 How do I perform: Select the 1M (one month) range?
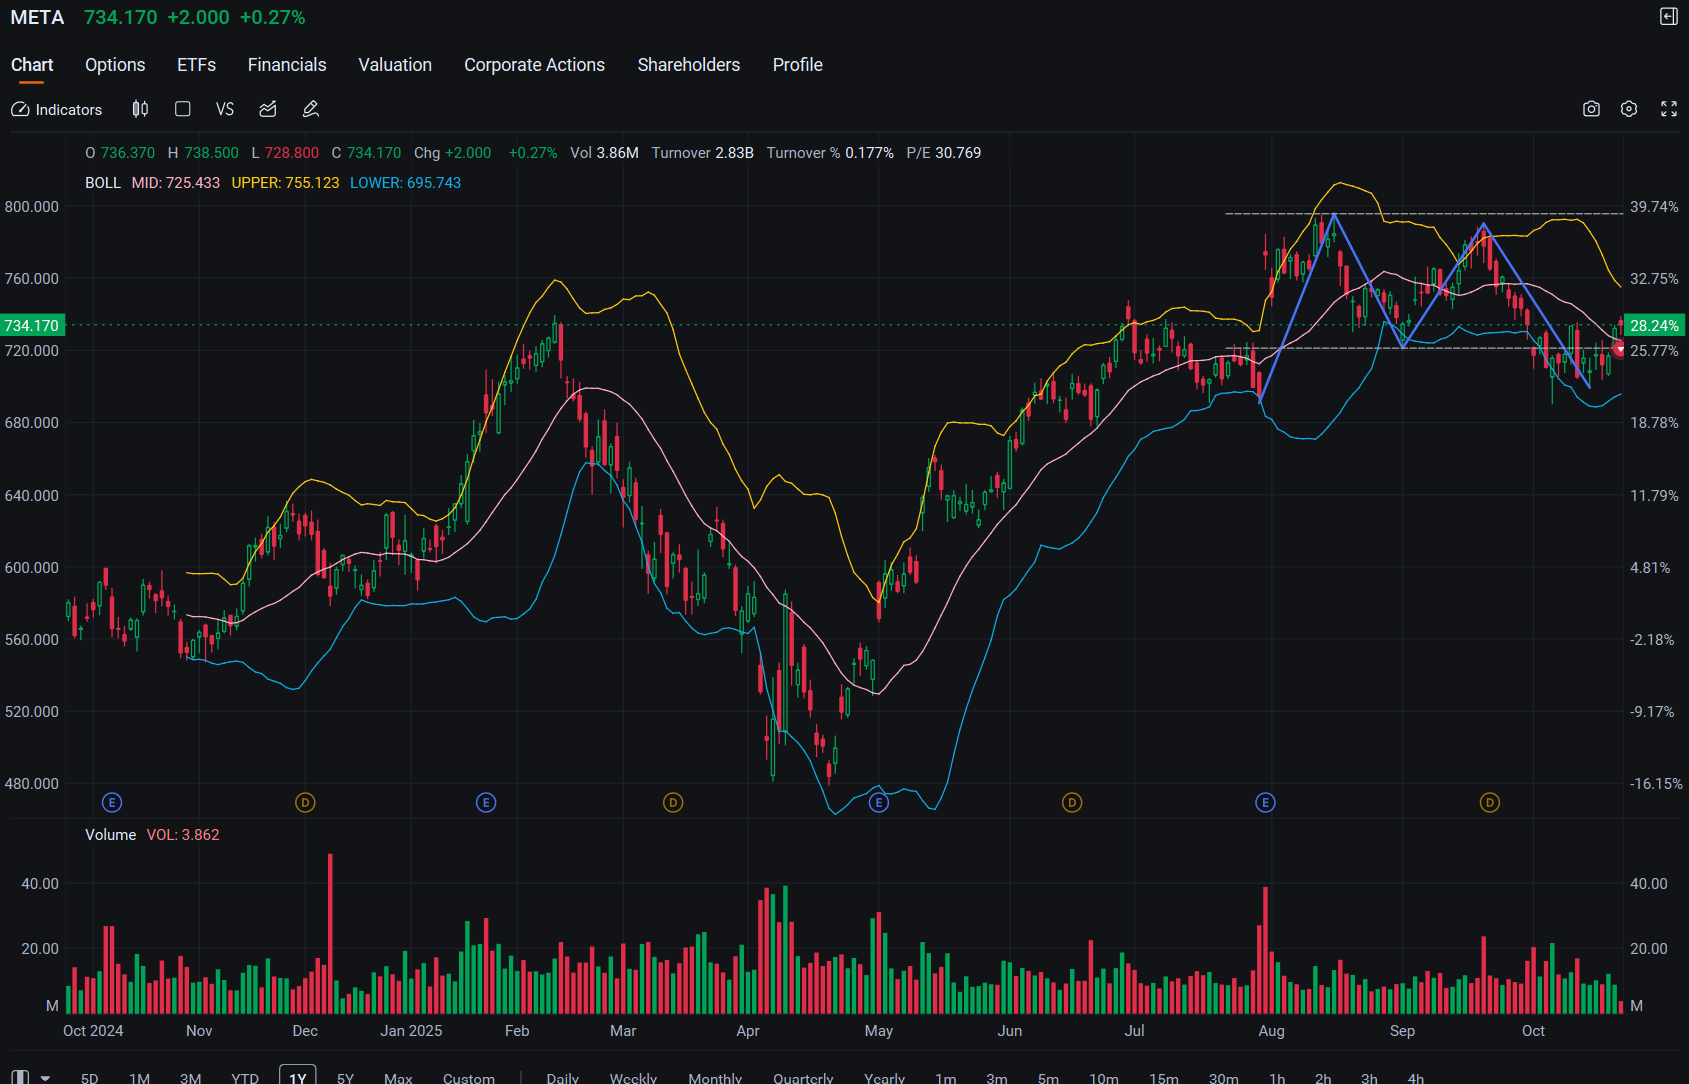coord(139,1078)
